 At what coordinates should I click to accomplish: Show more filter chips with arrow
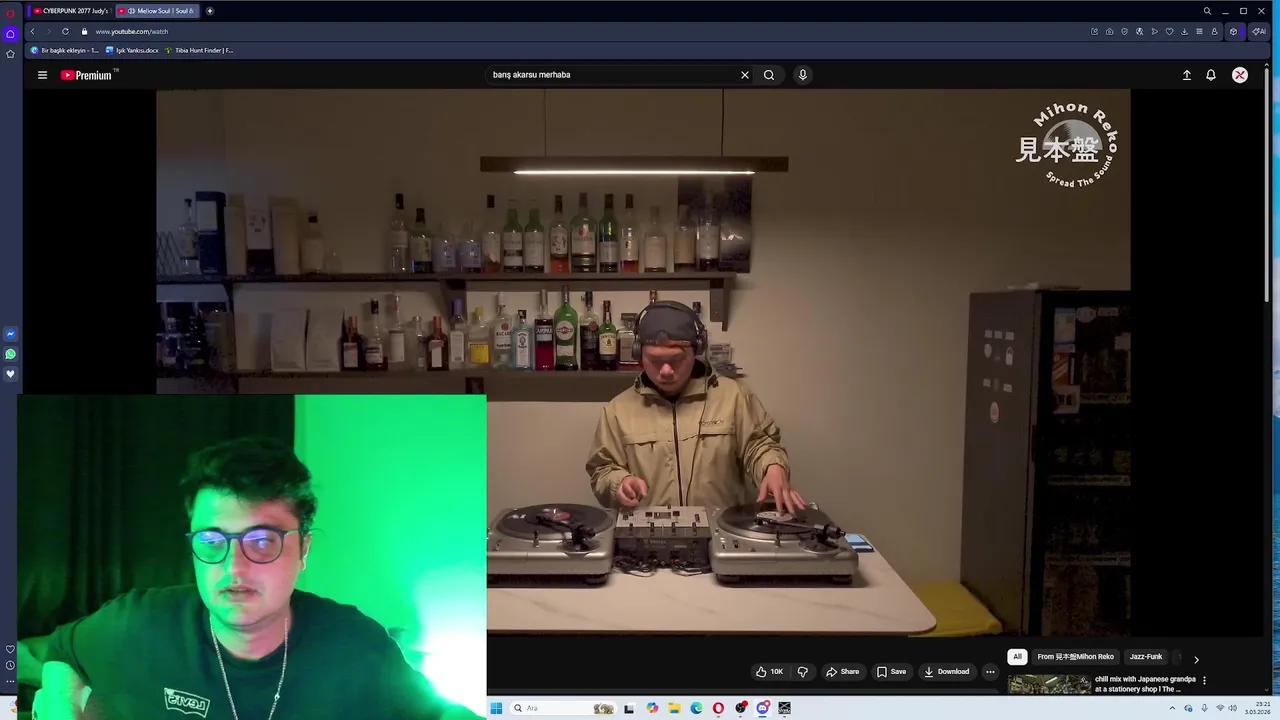click(1196, 659)
